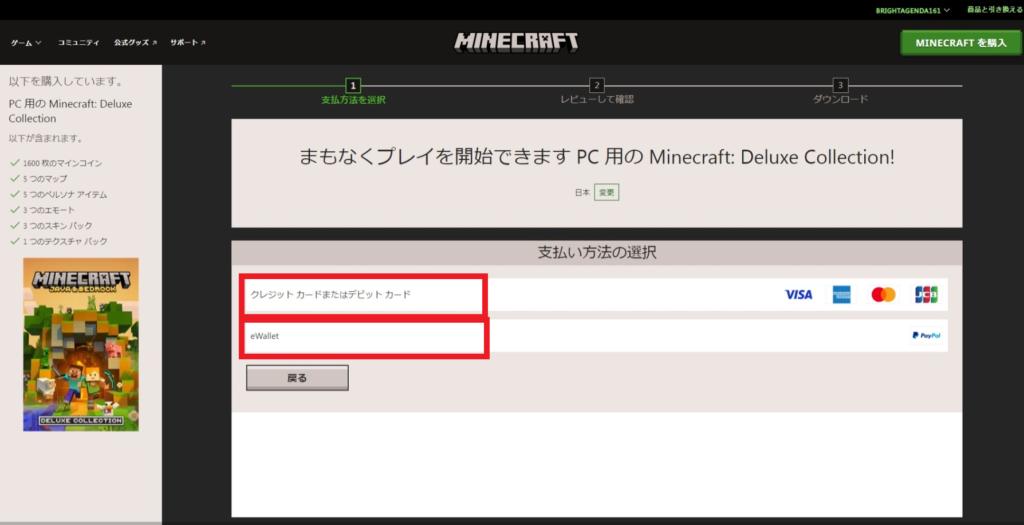Click the 3 つのエモート list item

49,210
